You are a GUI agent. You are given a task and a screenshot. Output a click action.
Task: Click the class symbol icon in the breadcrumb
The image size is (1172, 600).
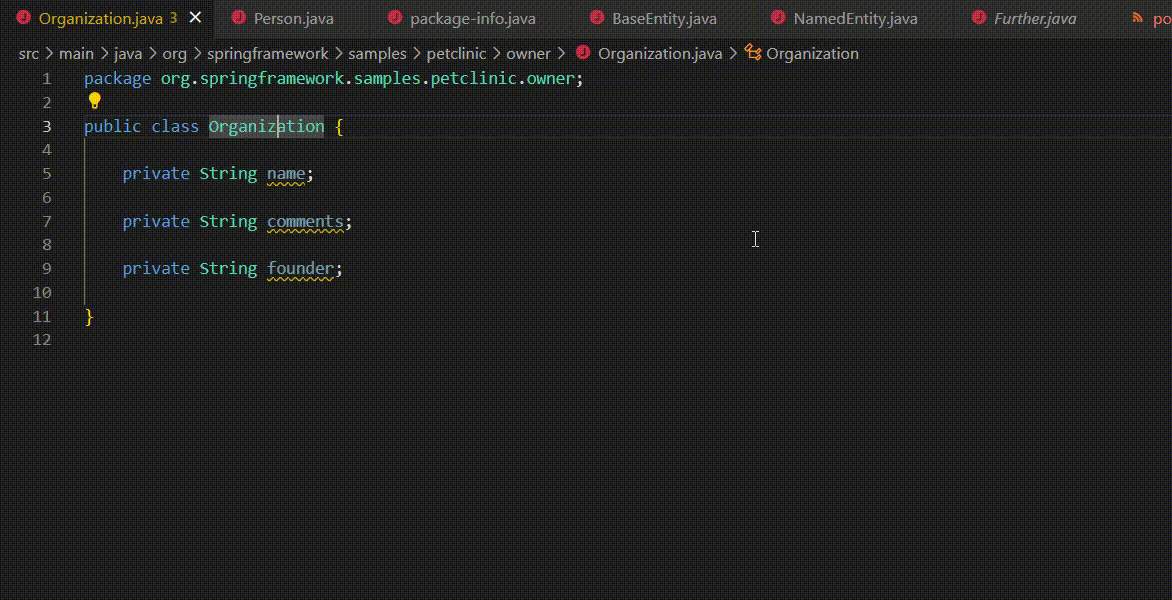753,53
